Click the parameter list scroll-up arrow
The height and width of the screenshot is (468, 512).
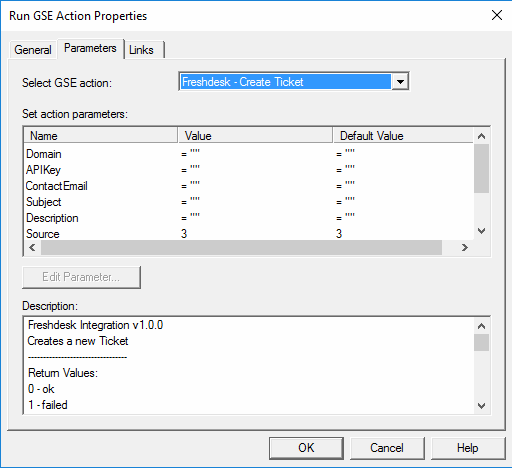click(x=481, y=136)
